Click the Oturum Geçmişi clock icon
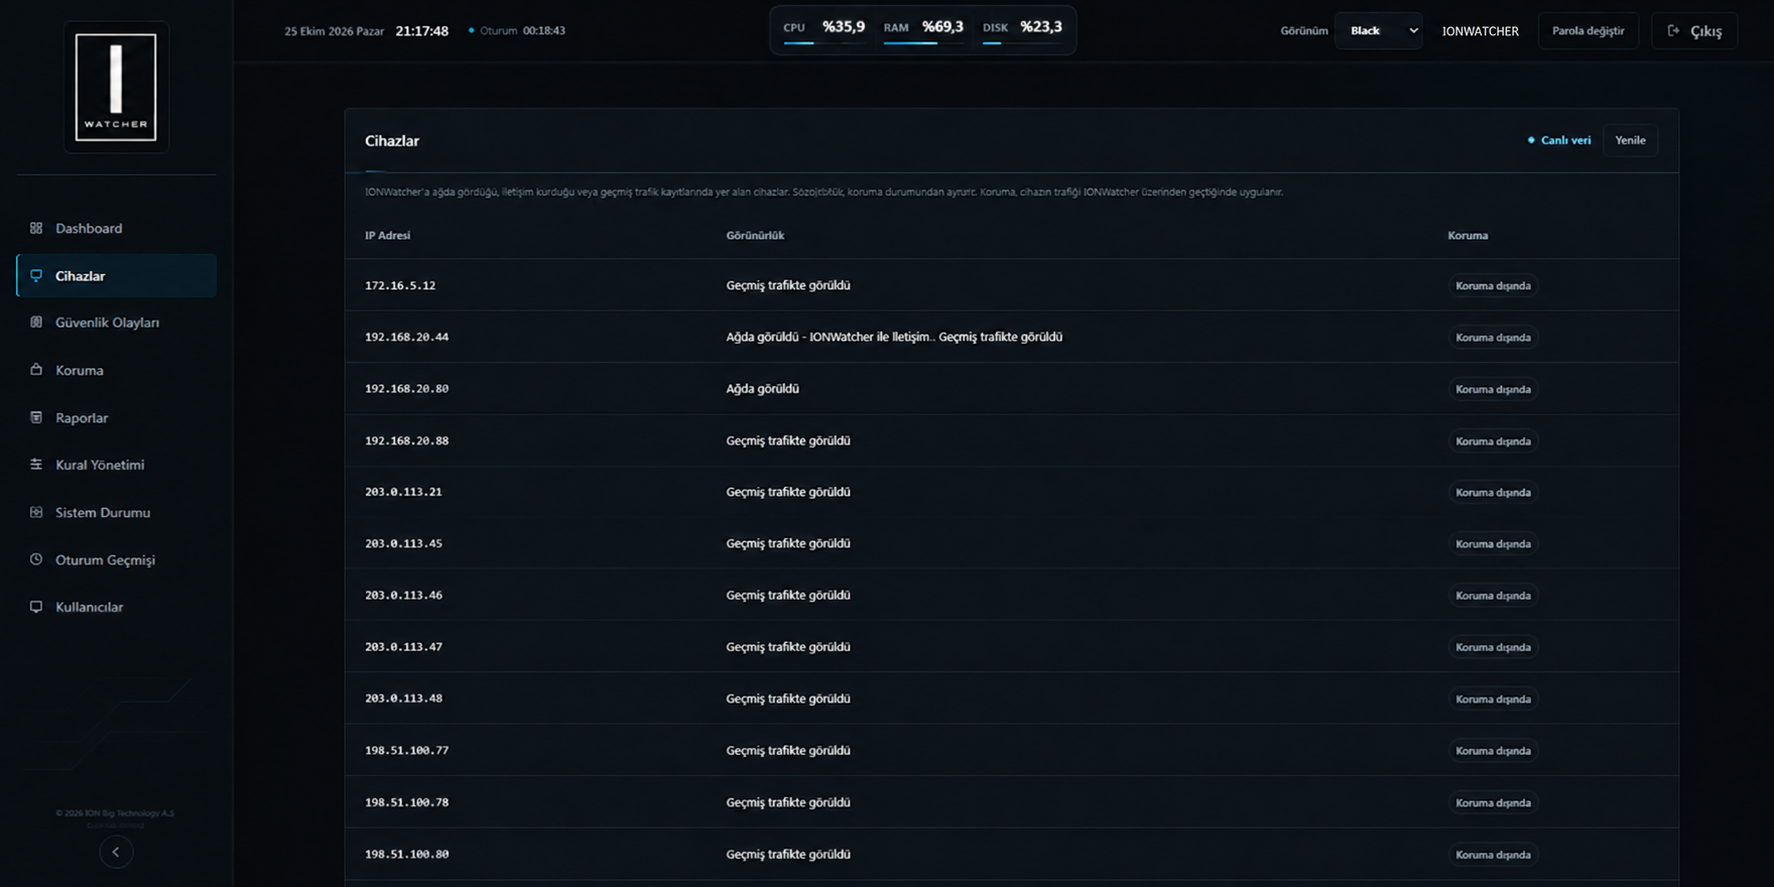 (36, 559)
